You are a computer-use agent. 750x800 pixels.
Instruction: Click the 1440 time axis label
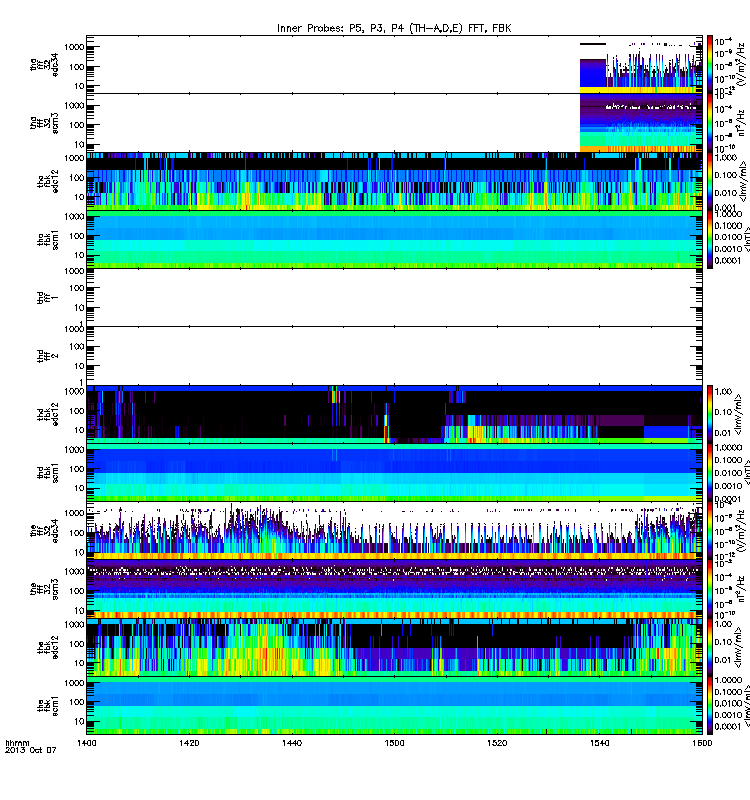tap(291, 743)
